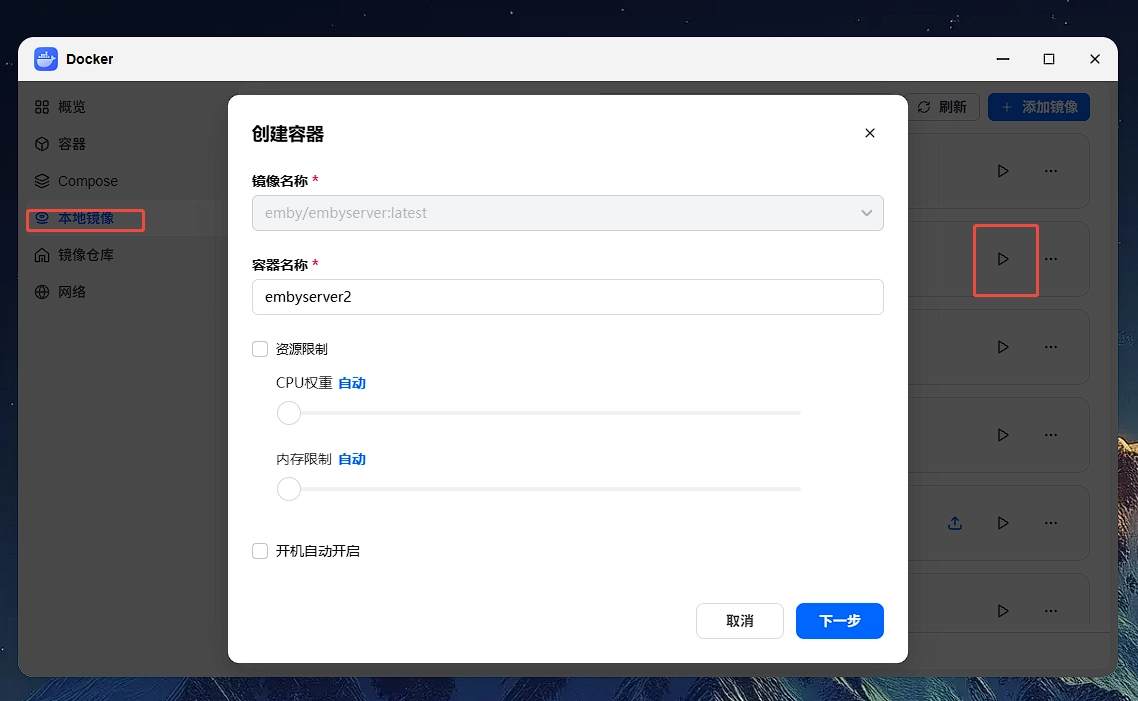Screen dimensions: 1138x701
Task: Close the 创建容器 dialog
Action: pos(869,133)
